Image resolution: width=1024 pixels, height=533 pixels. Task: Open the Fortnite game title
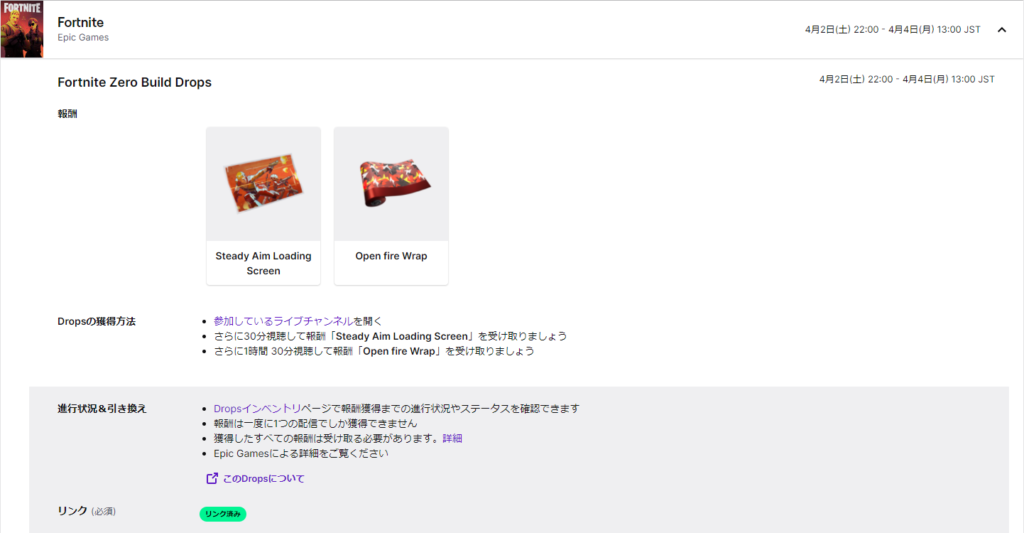pyautogui.click(x=80, y=22)
